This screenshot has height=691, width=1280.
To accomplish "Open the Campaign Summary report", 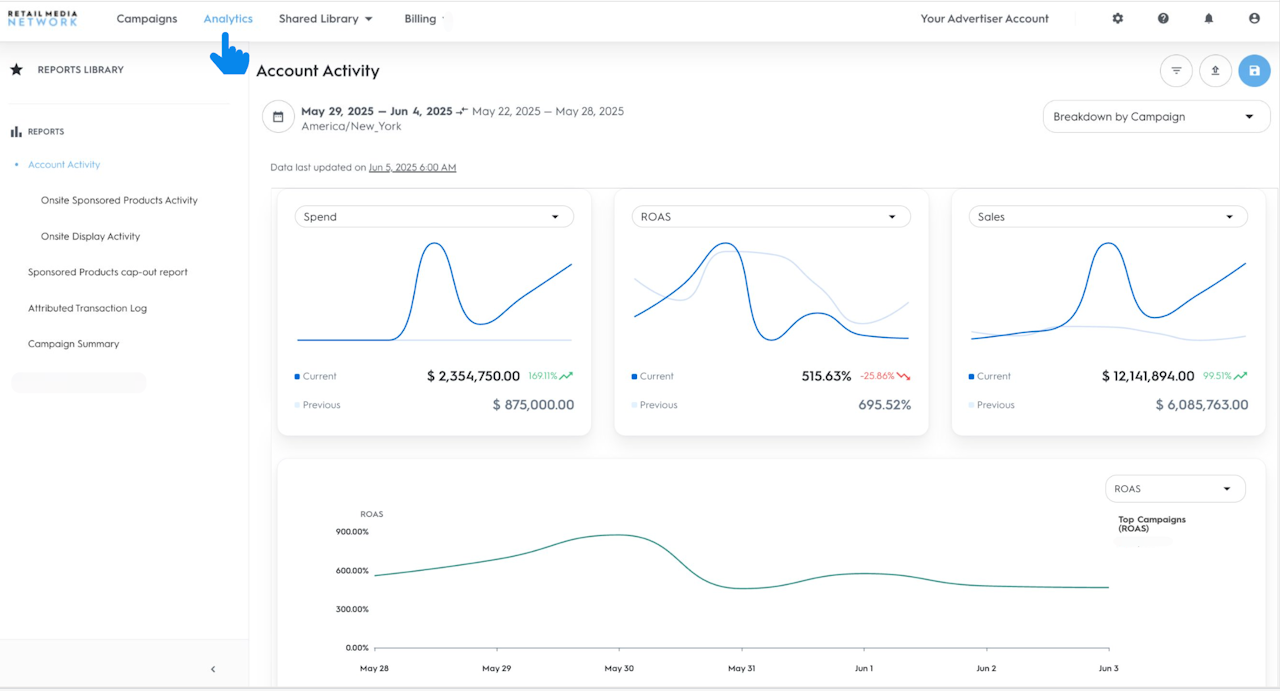I will (x=73, y=344).
